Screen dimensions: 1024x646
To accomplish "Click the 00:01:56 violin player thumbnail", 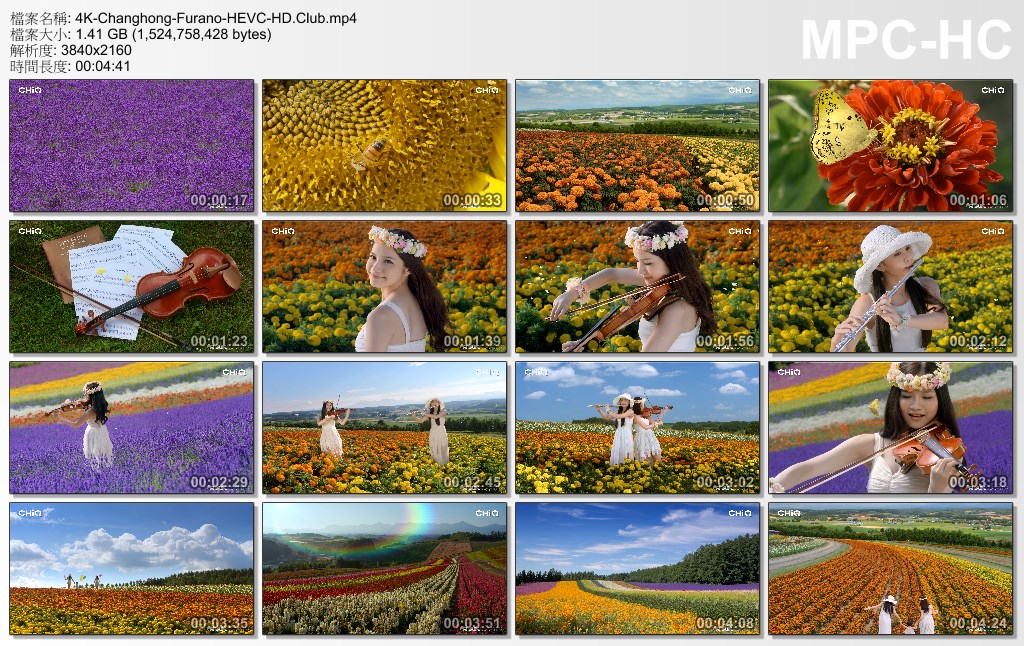I will pyautogui.click(x=638, y=287).
